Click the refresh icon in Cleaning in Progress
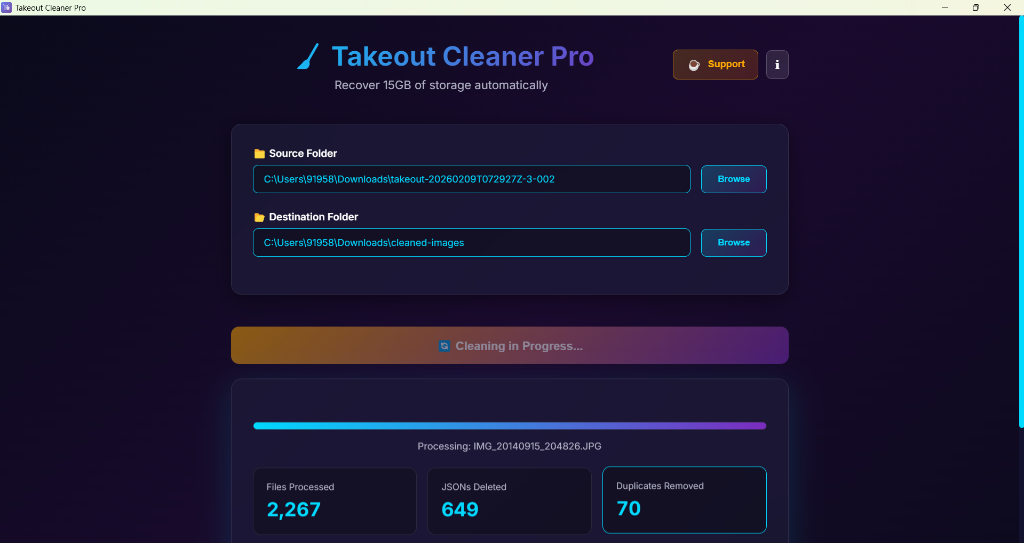Screen dimensions: 1024x543 point(444,346)
